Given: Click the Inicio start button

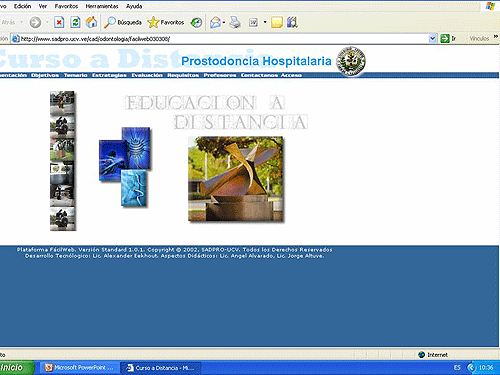Looking at the screenshot, I should pos(17,367).
